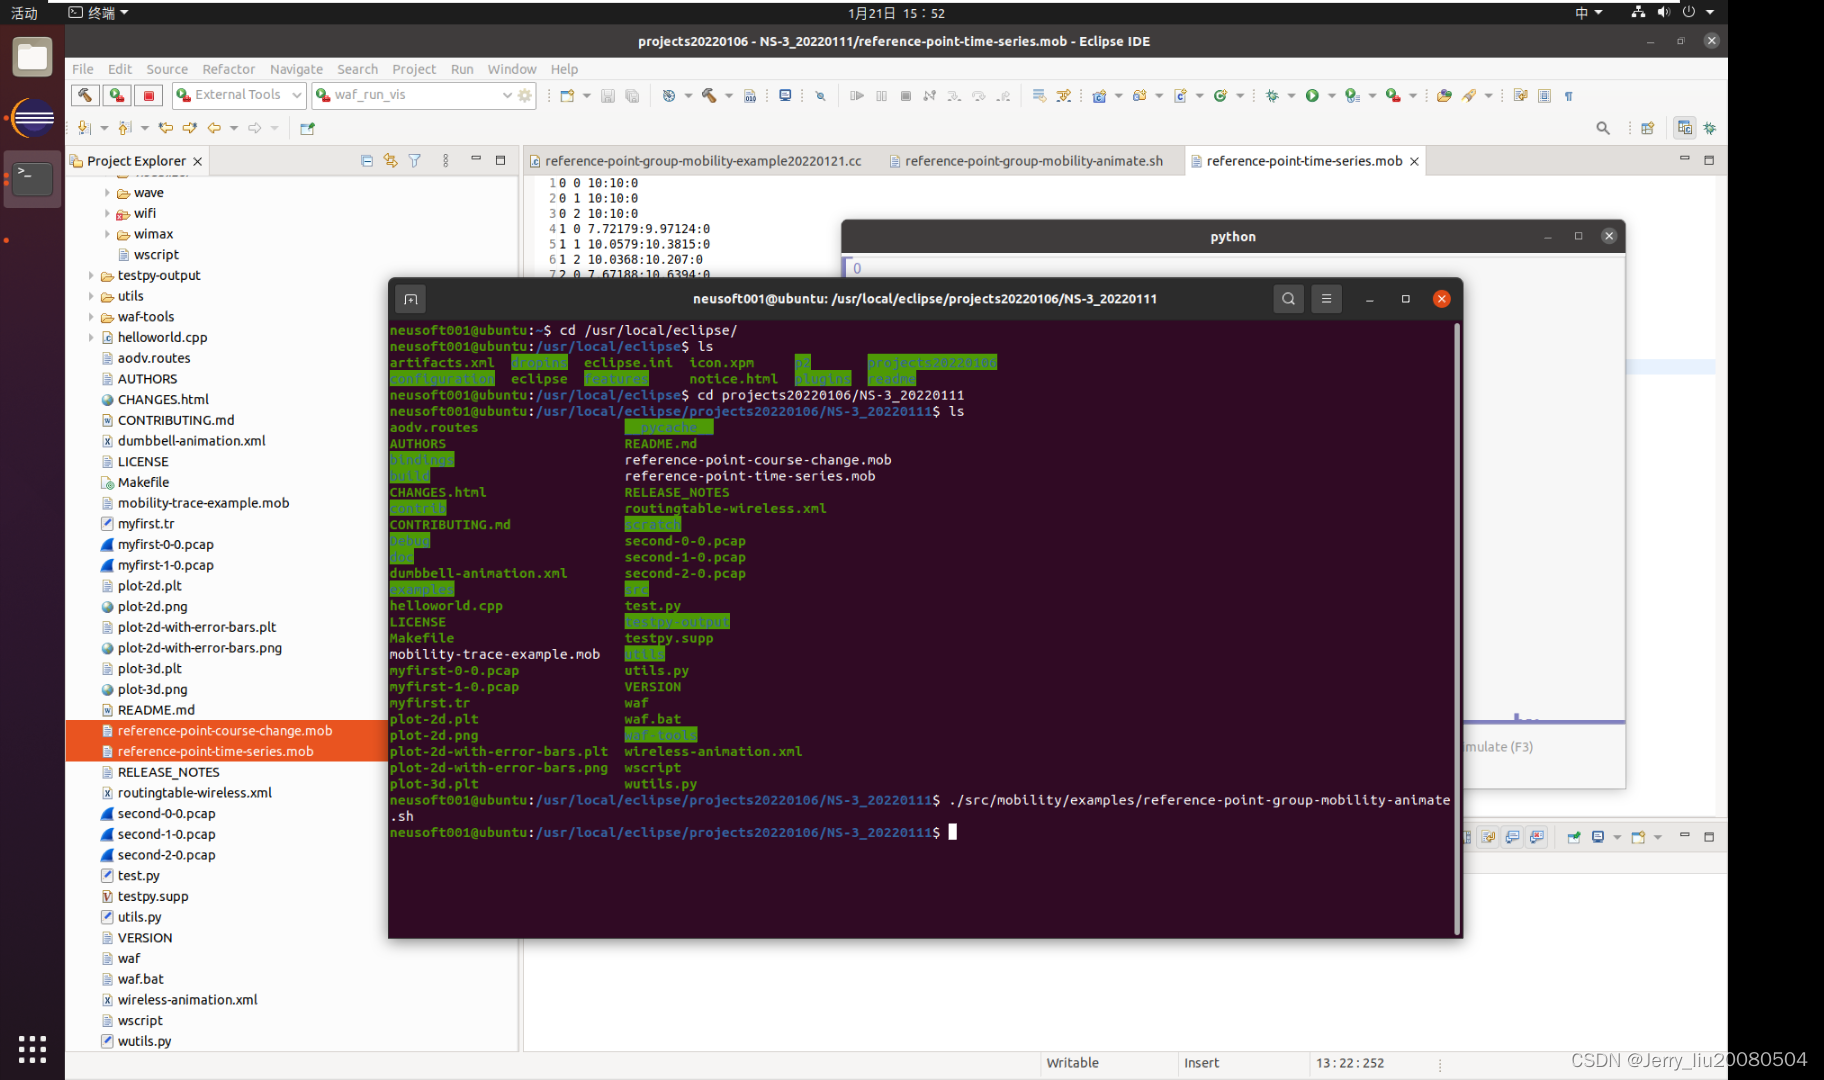
Task: Select plot-2d.png in Project Explorer
Action: pyautogui.click(x=152, y=606)
